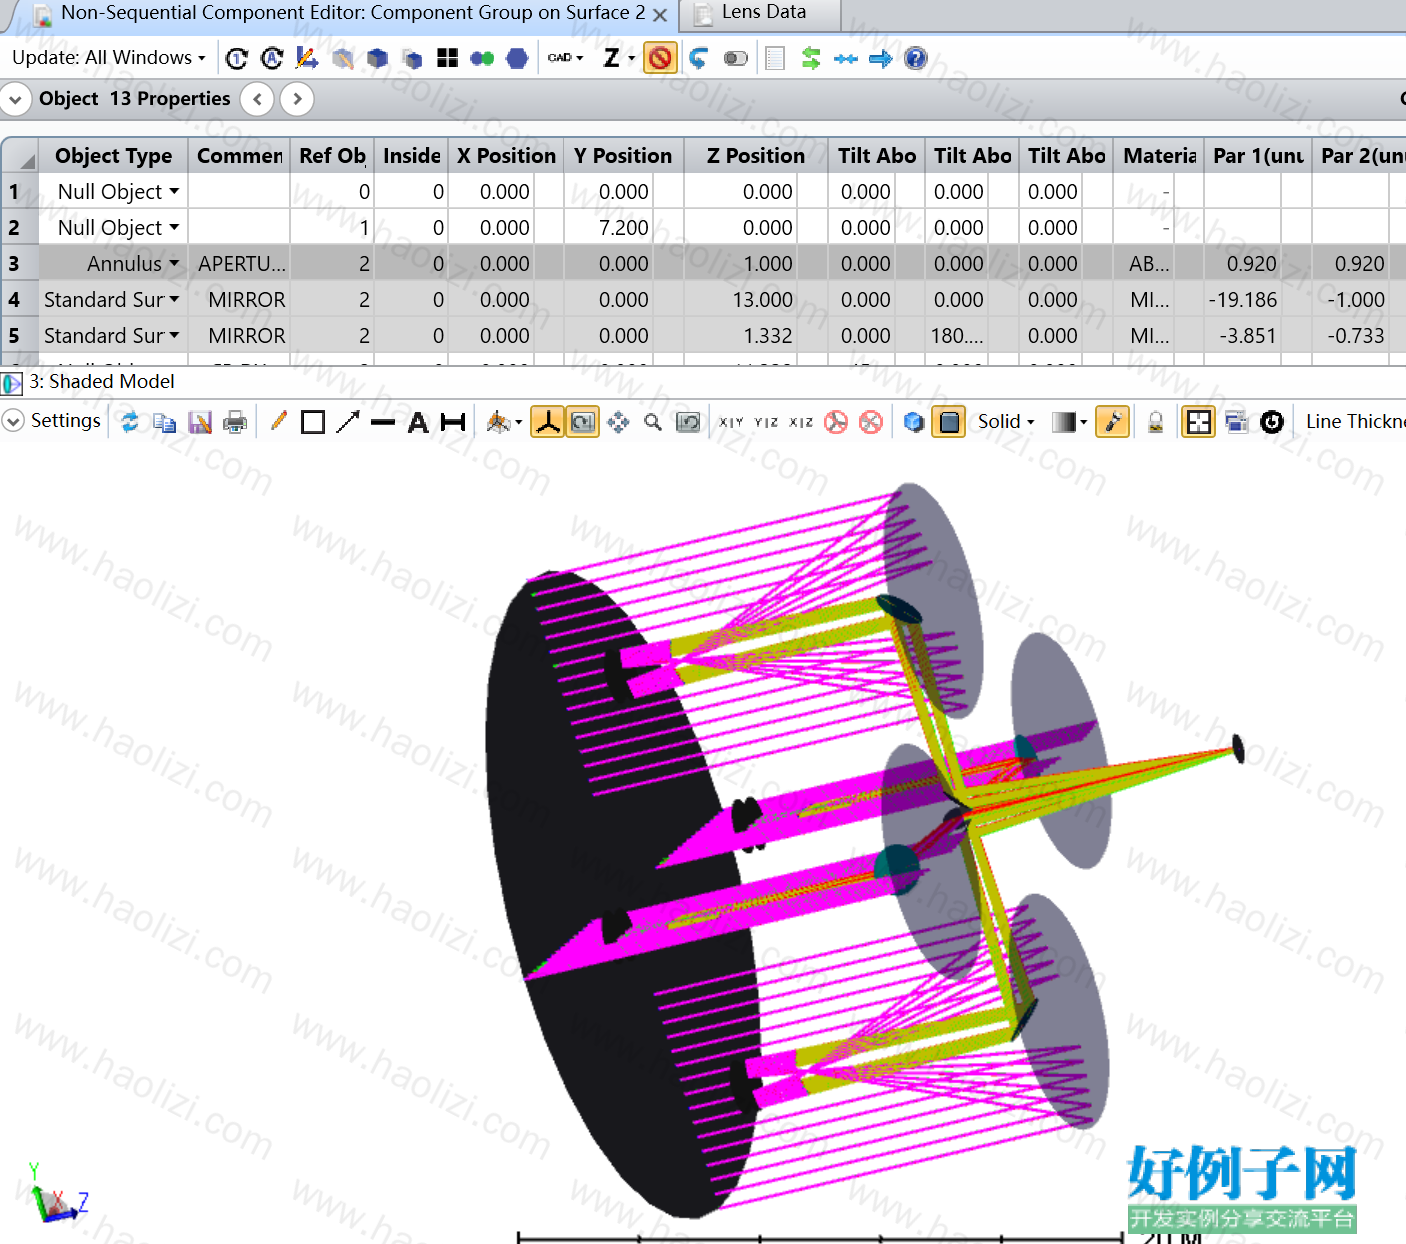This screenshot has height=1244, width=1406.
Task: Save the Shaded Model image
Action: [x=200, y=422]
